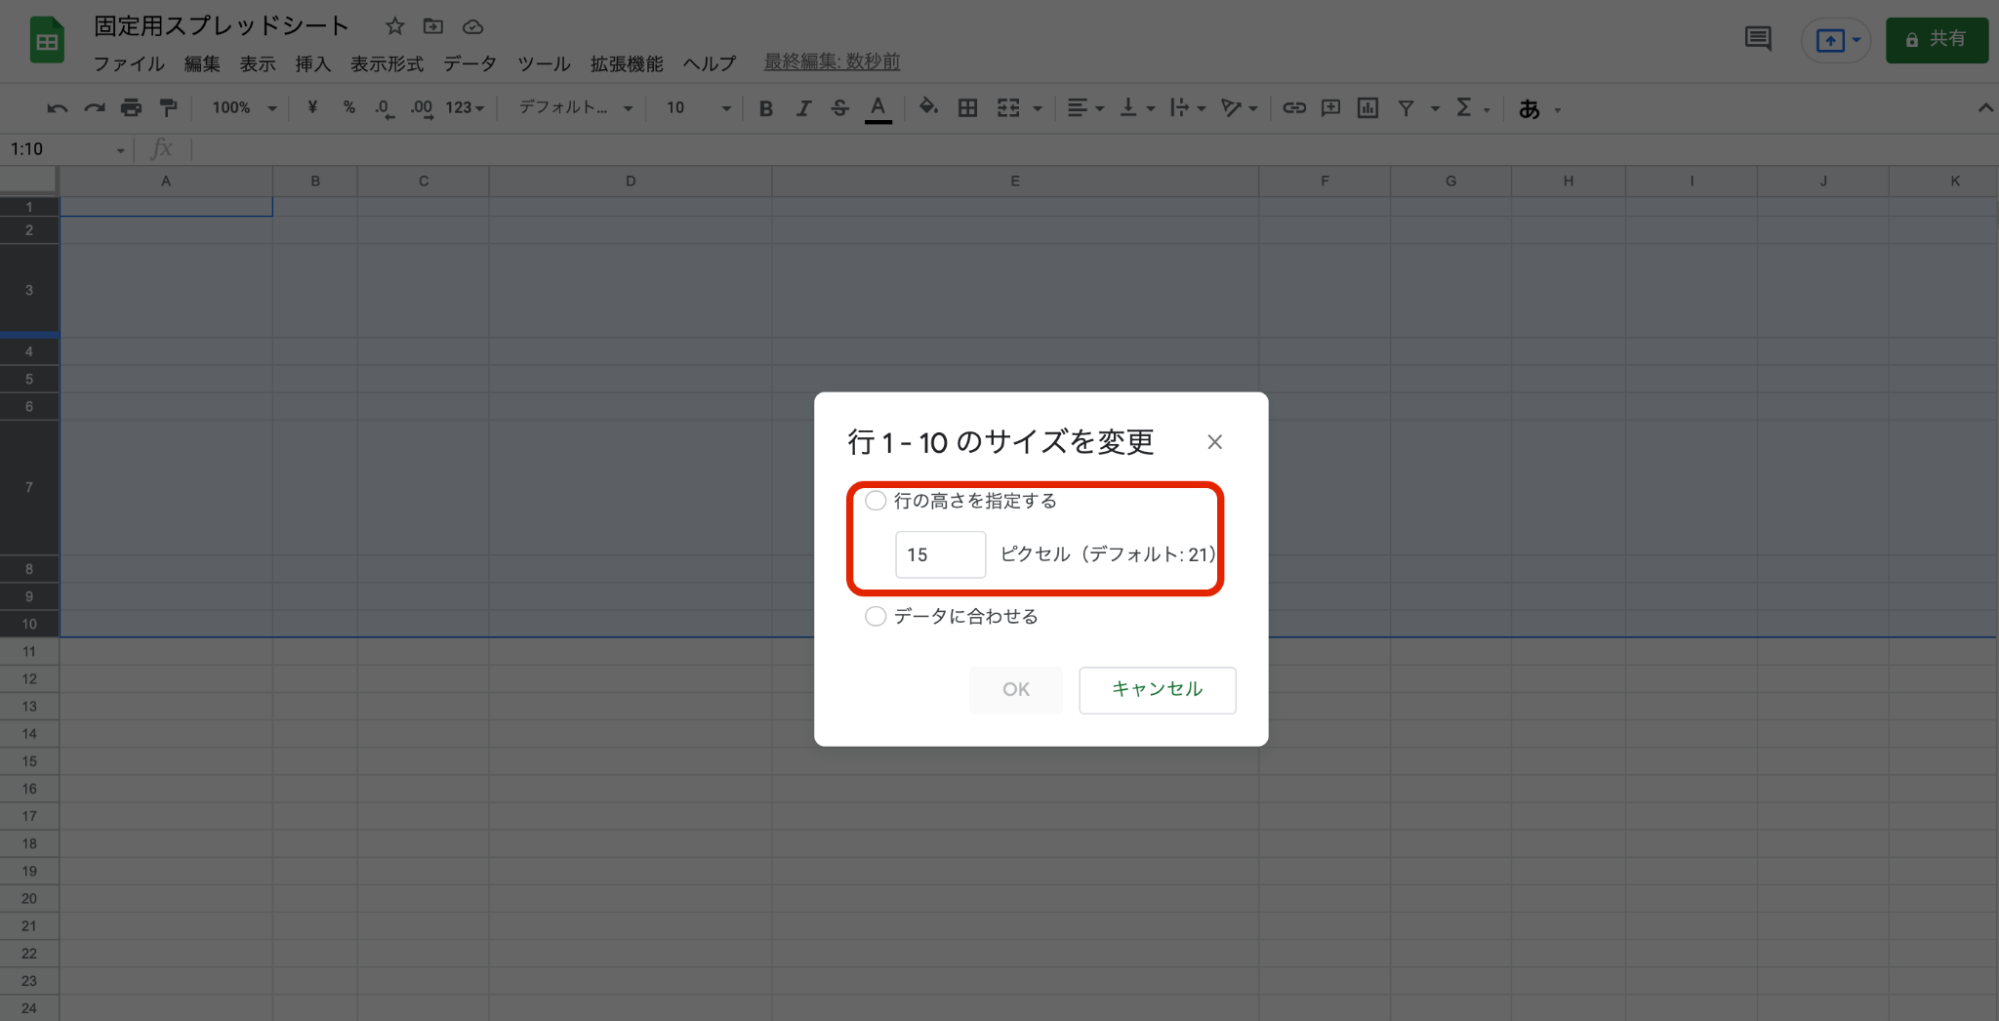Click the キャンセル button
Image resolution: width=1999 pixels, height=1021 pixels.
(x=1157, y=690)
